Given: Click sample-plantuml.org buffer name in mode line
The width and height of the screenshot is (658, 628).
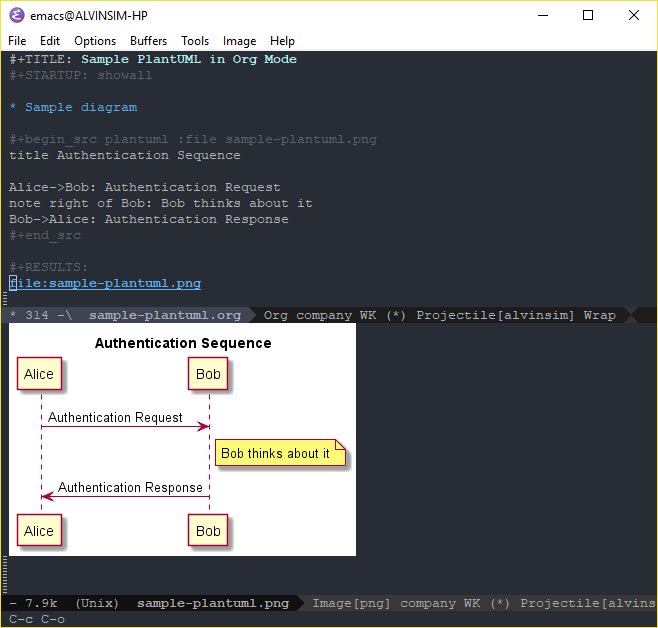Looking at the screenshot, I should coord(164,315).
